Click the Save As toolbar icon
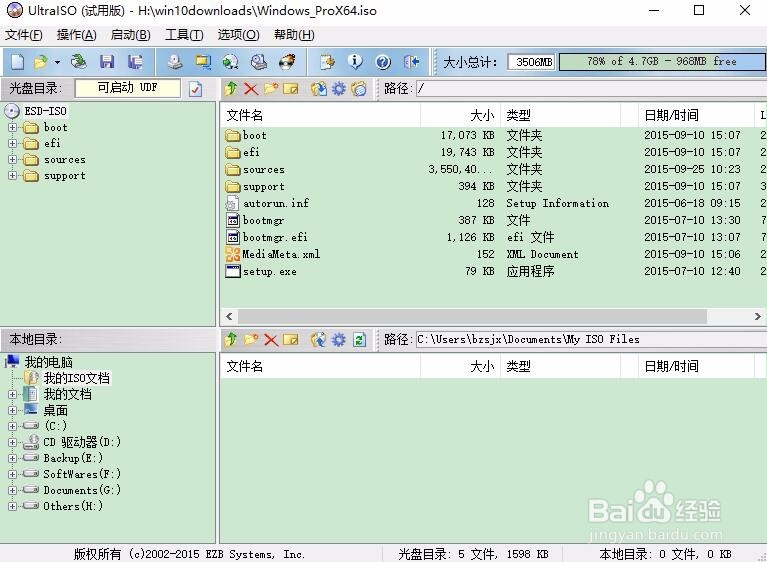 tap(135, 62)
